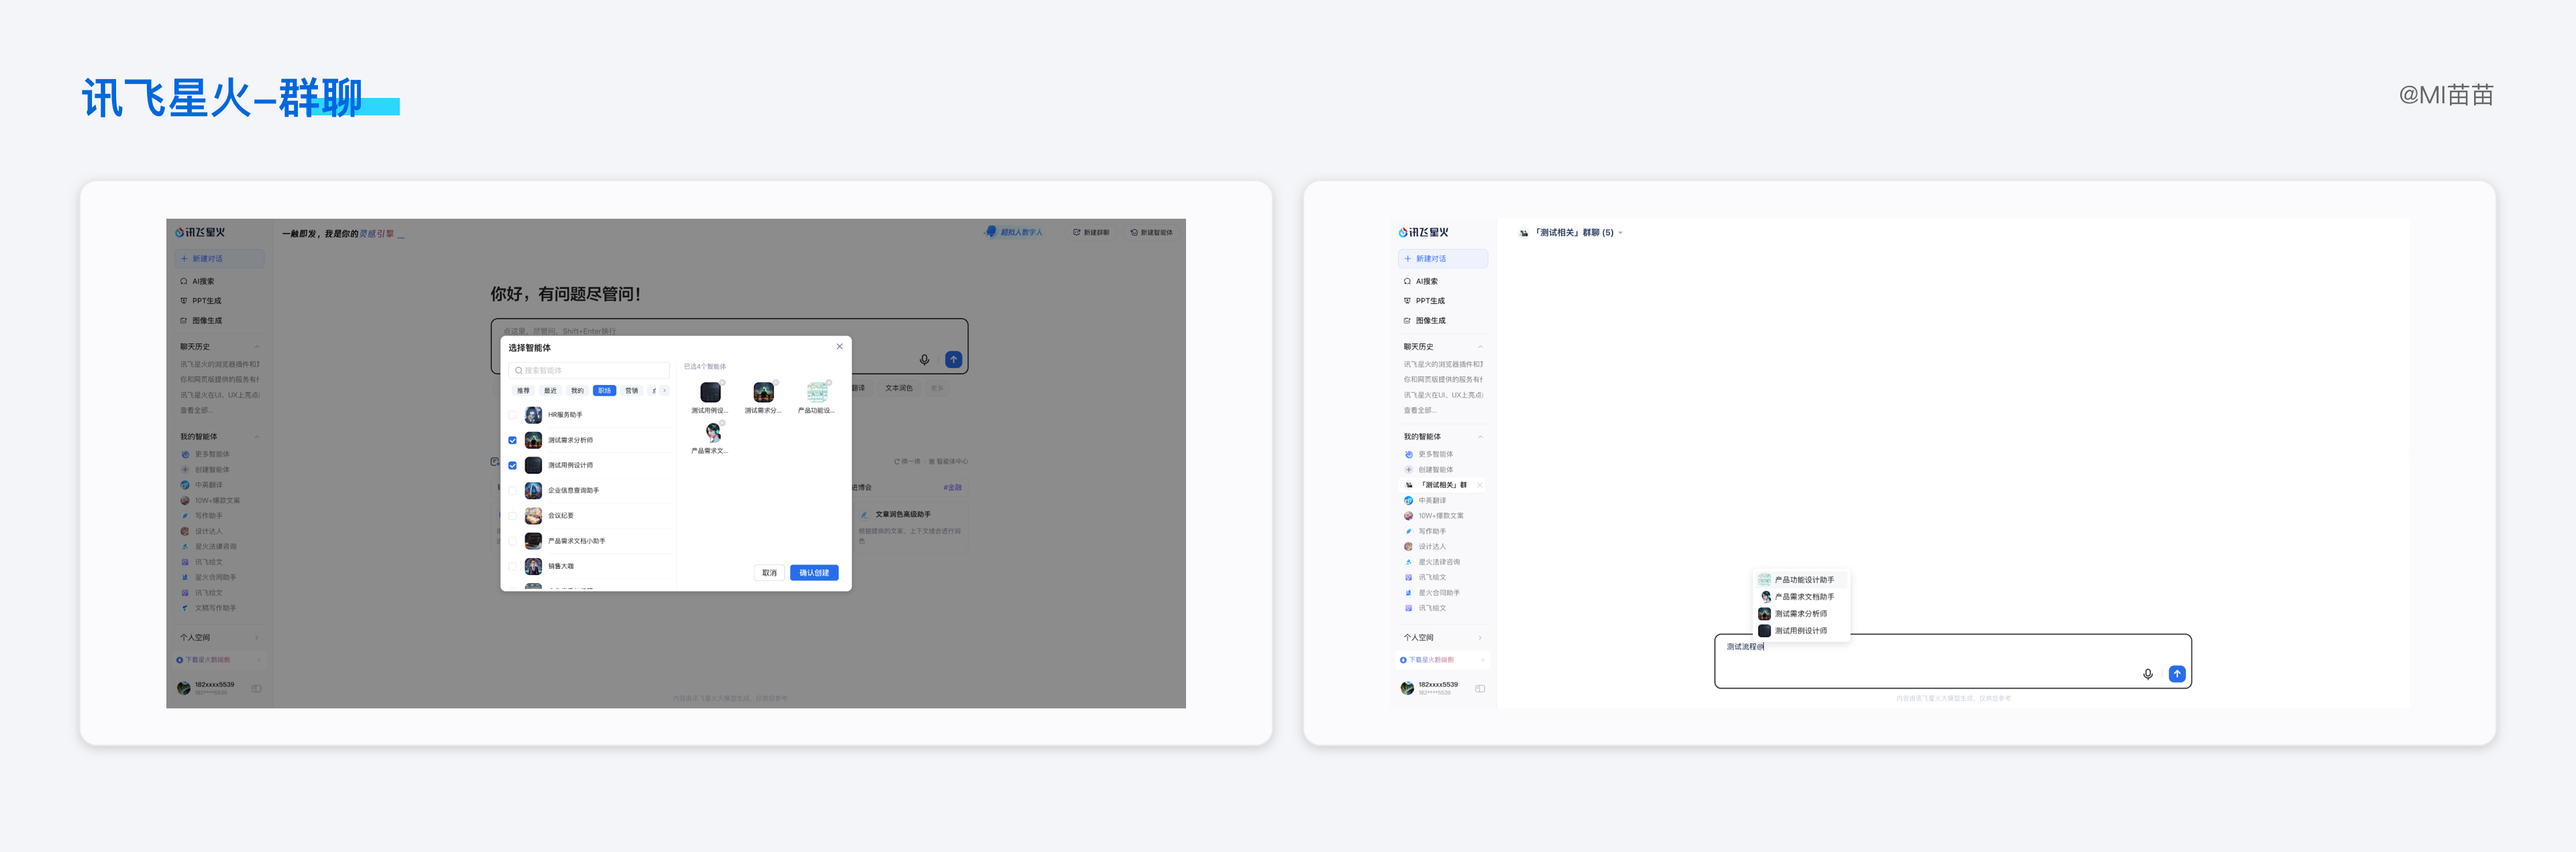Click the HR服务助手 avatar in the list
The image size is (2576, 852).
534,415
